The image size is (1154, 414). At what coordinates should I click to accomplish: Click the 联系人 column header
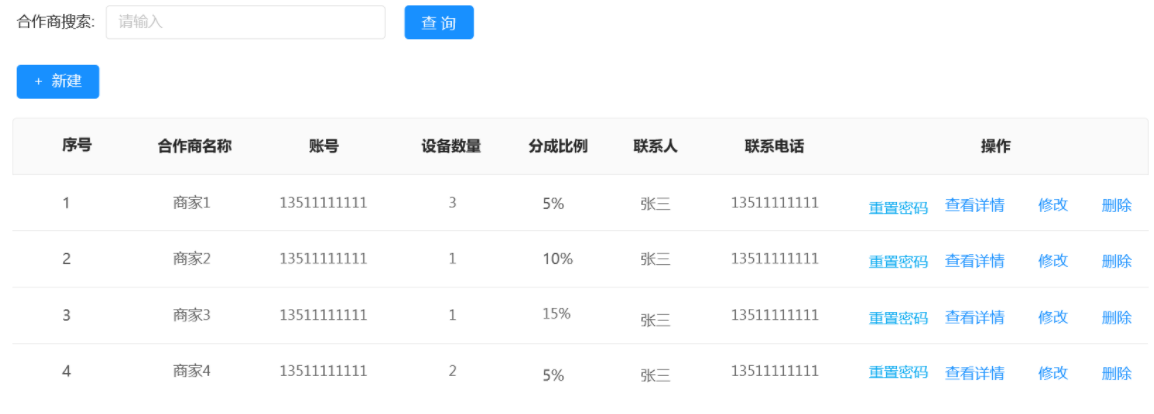tap(655, 146)
